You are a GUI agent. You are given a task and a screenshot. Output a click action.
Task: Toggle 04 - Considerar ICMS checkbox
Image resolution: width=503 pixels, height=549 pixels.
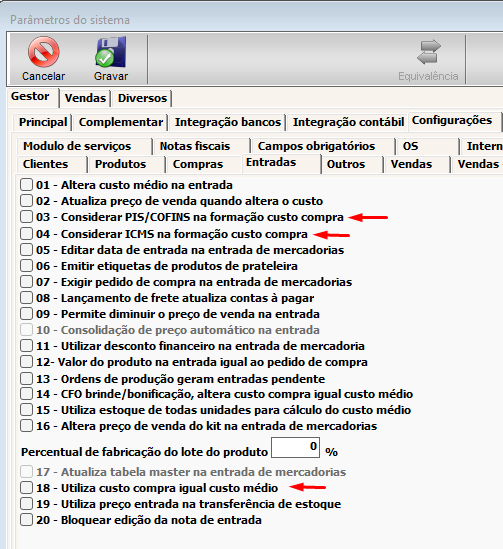click(26, 234)
